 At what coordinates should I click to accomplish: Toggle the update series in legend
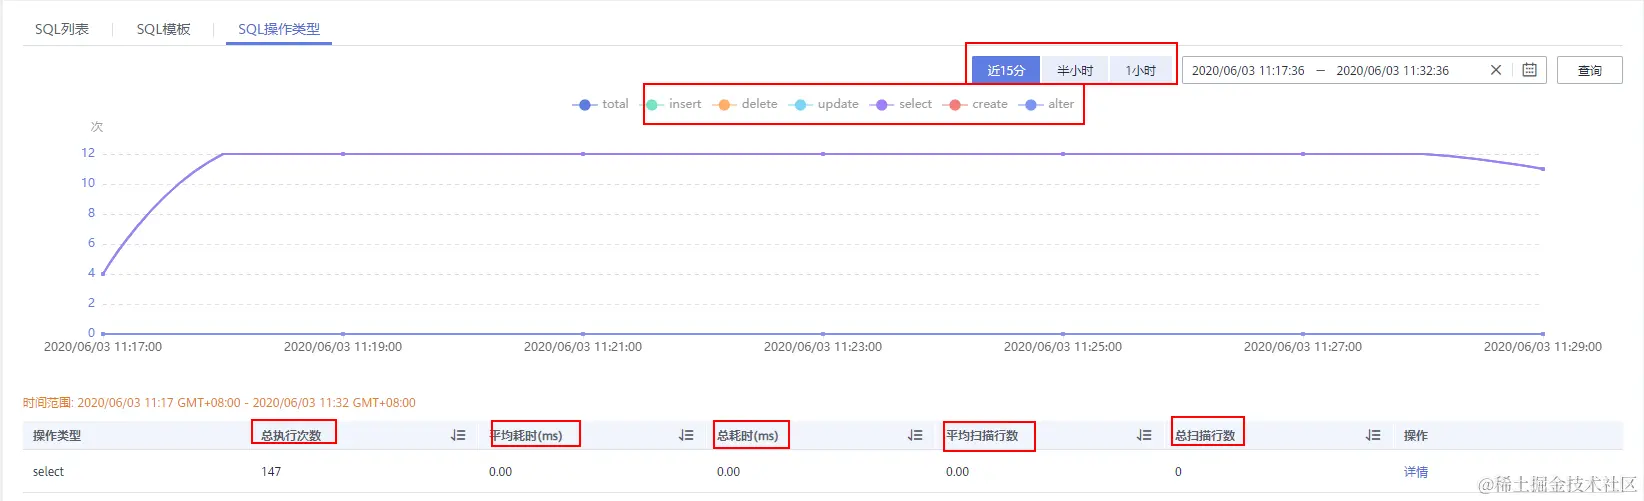pos(824,104)
